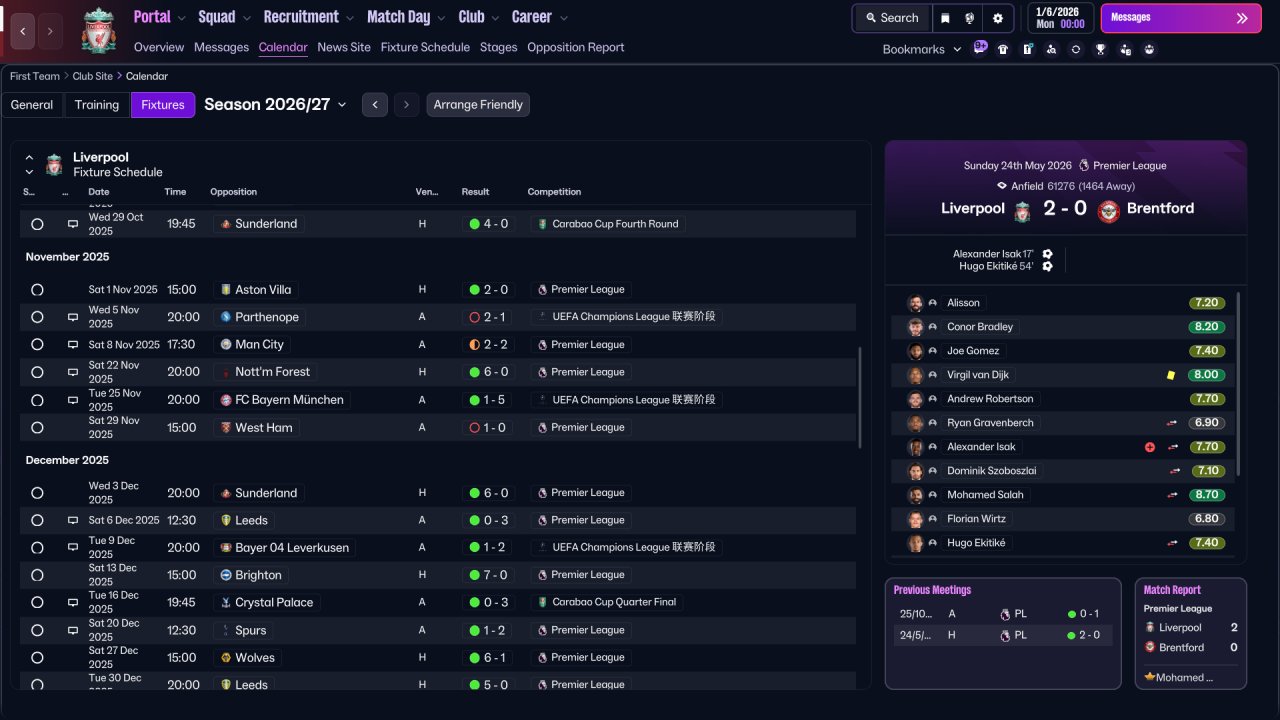Screen dimensions: 1280x720
Task: Click the substitution icon for Mohamed Salah
Action: [1172, 495]
